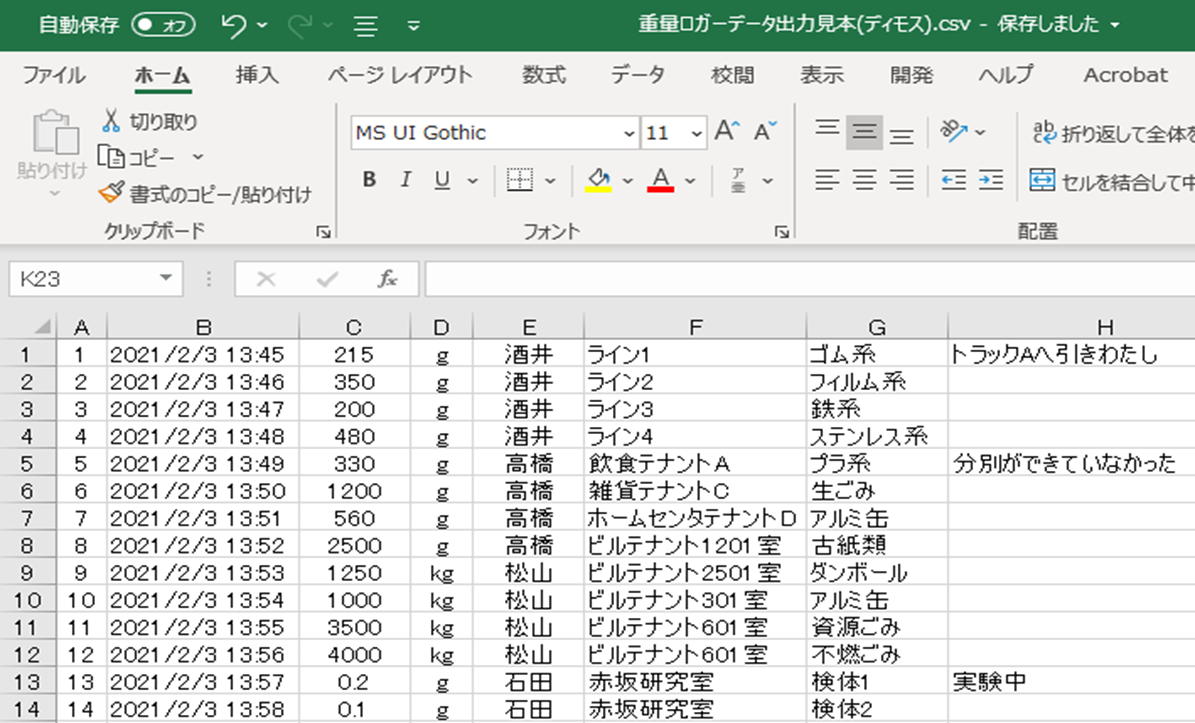Image resolution: width=1195 pixels, height=723 pixels.
Task: Click the コピー (Copy) button
Action: [138, 157]
